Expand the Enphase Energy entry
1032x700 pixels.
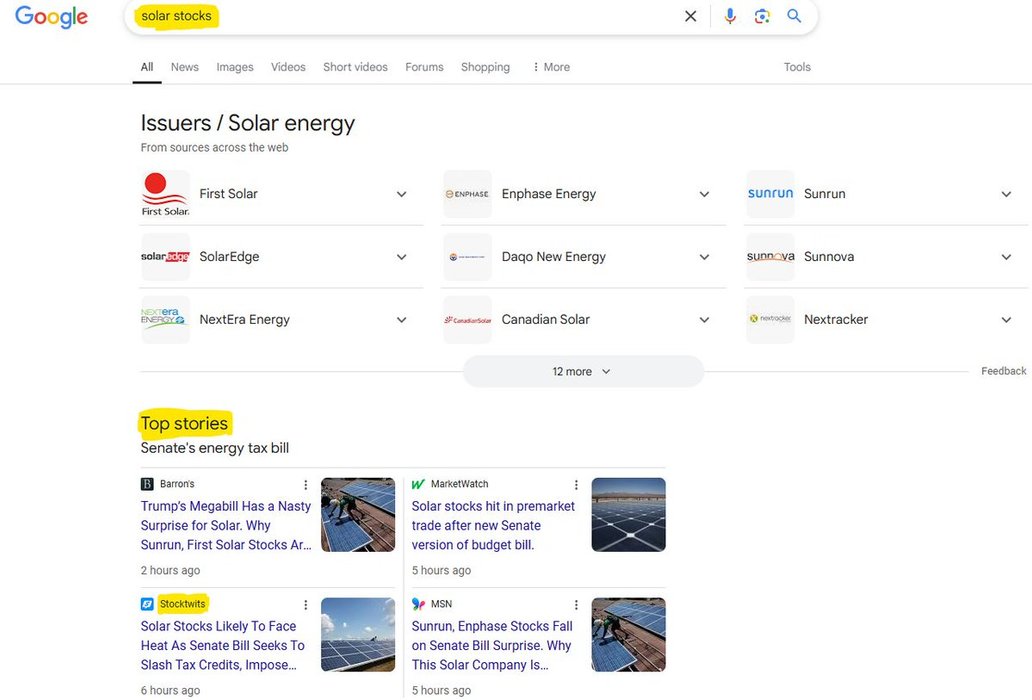[x=704, y=194]
